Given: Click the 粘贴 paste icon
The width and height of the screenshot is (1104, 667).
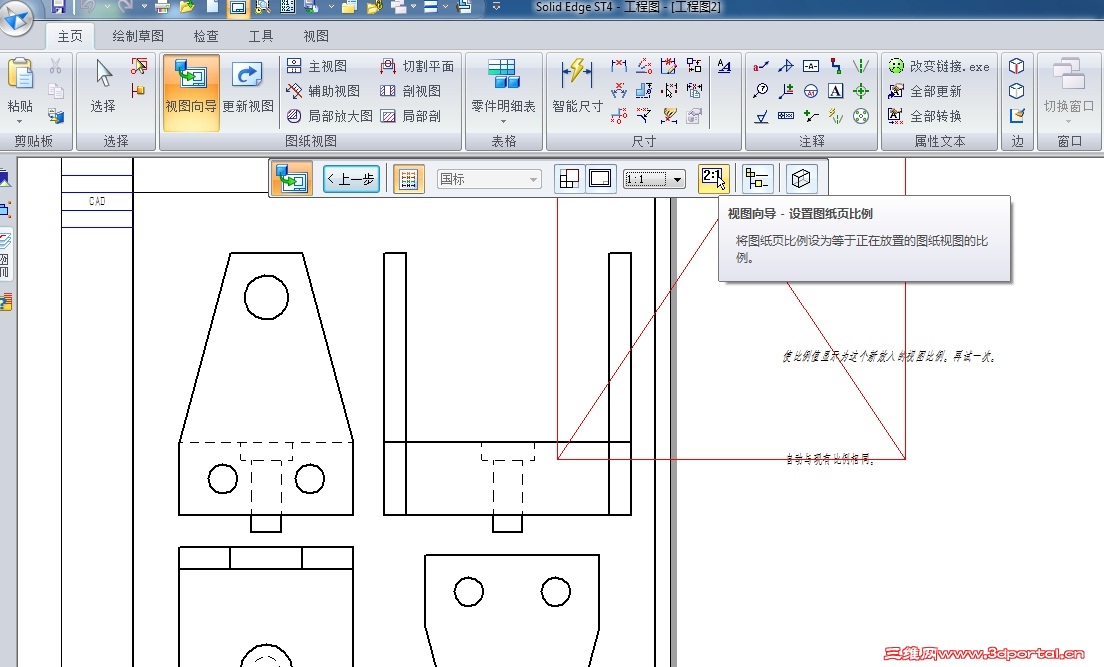Looking at the screenshot, I should [20, 75].
